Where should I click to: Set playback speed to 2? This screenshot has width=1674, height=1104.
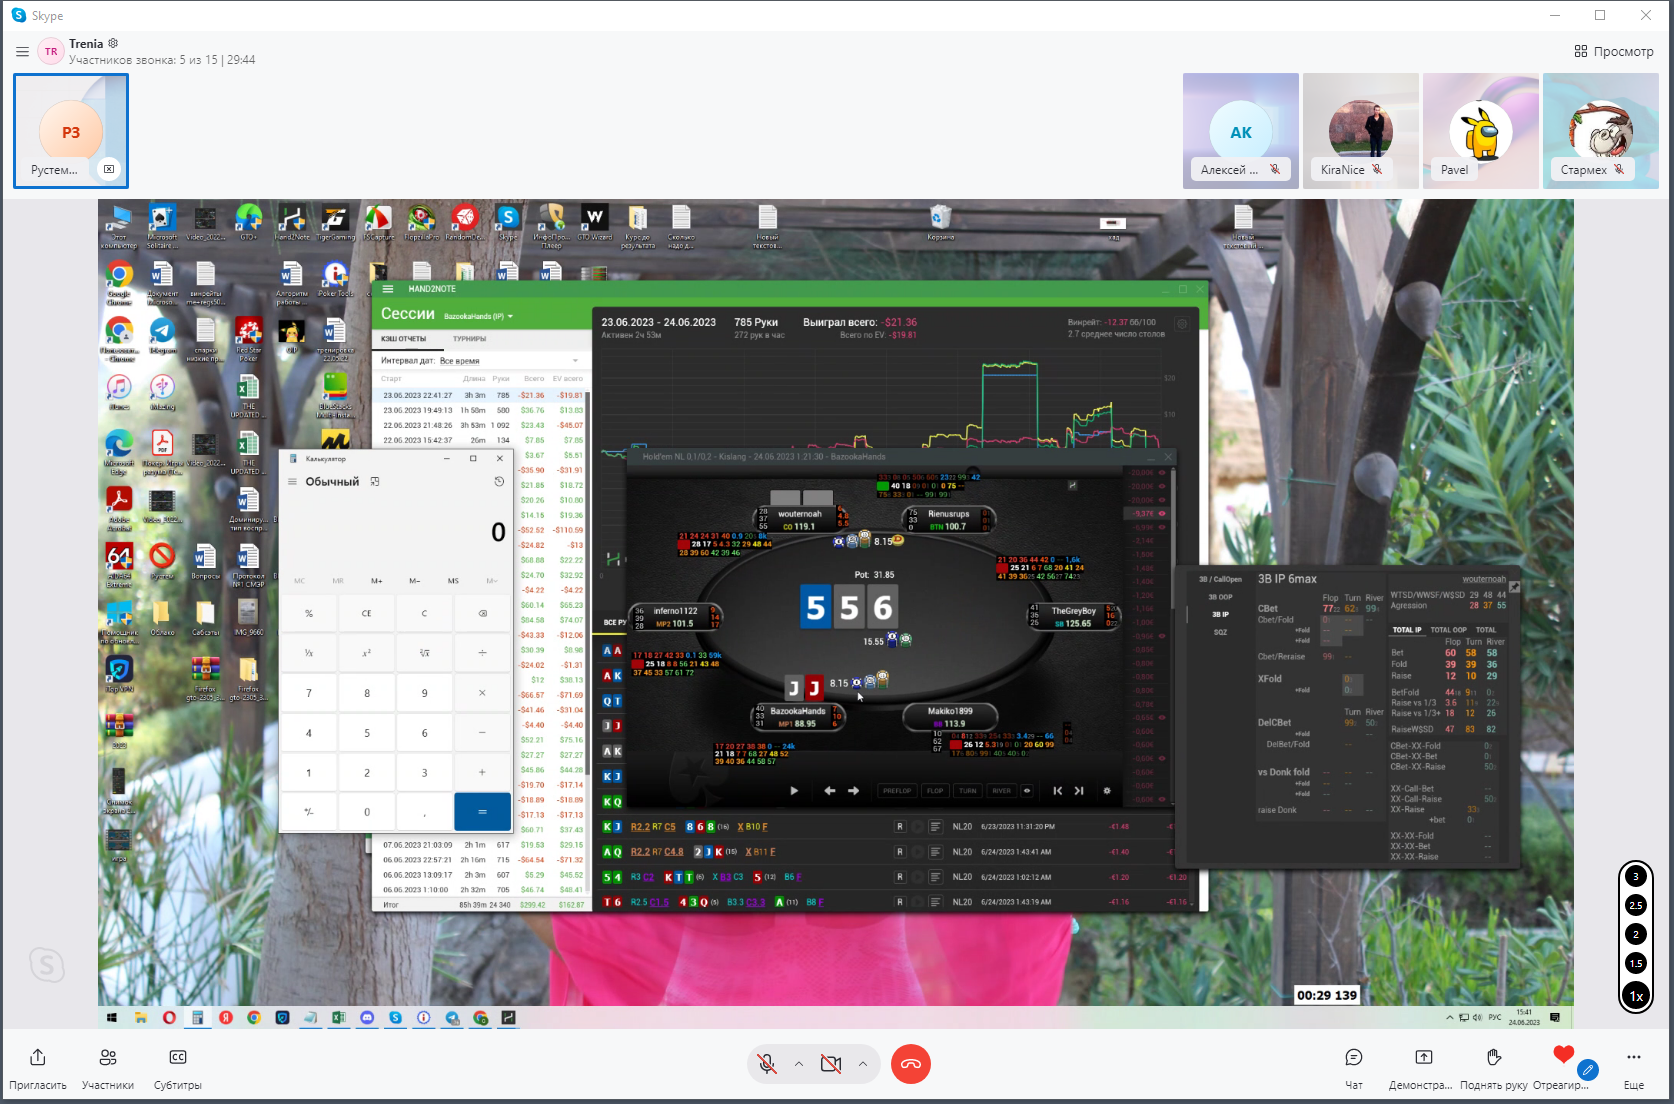click(1636, 934)
